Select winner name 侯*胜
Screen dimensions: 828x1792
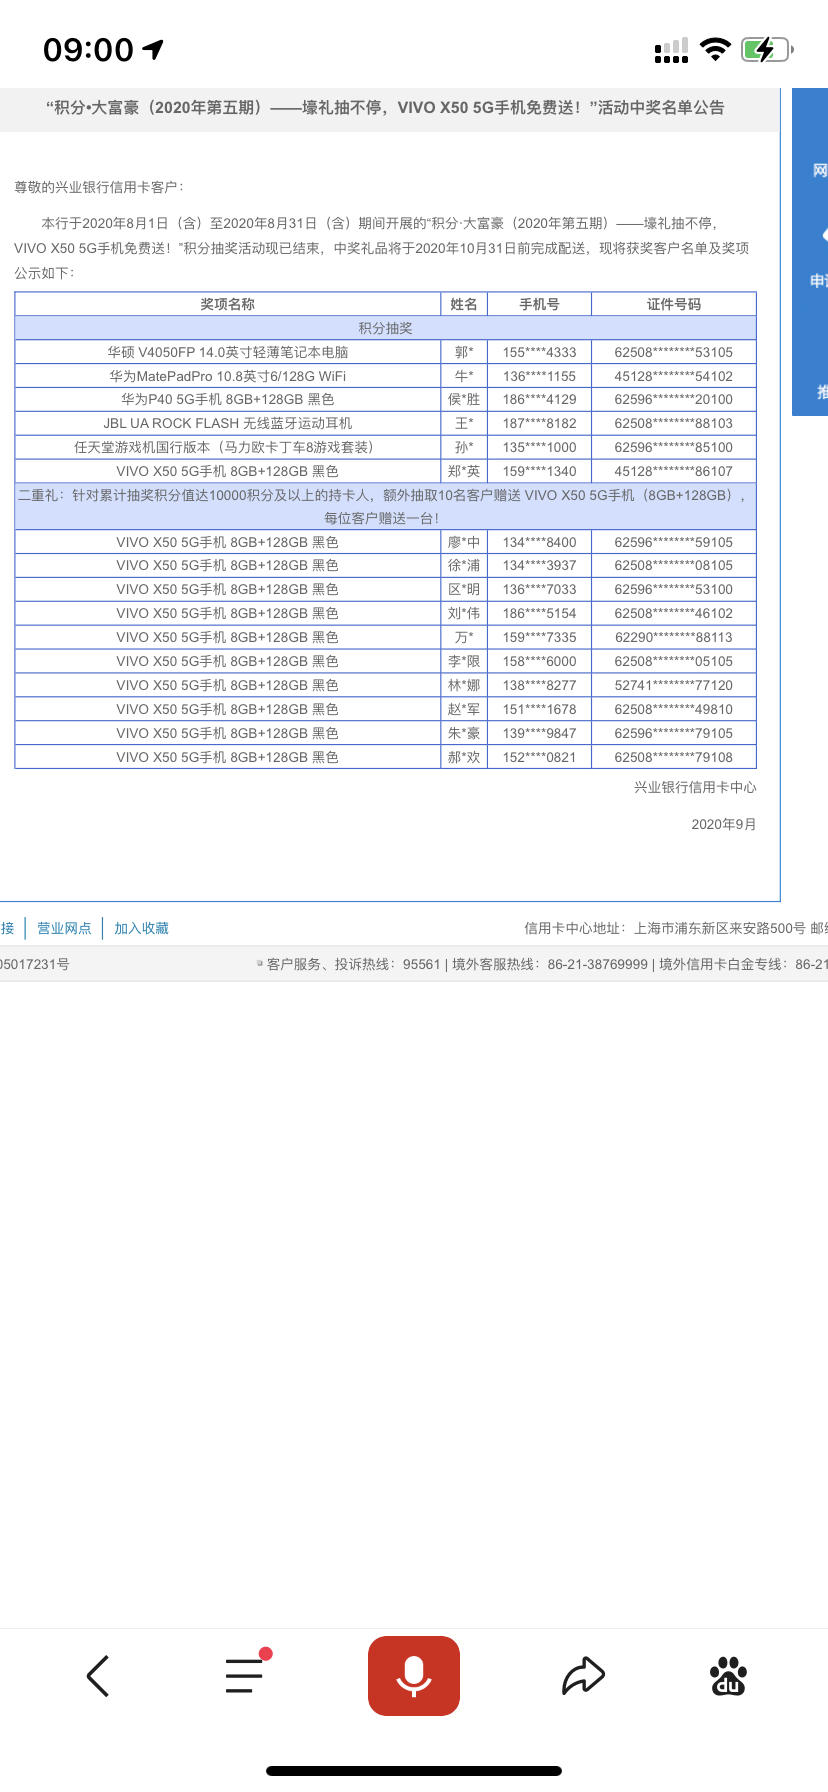464,399
